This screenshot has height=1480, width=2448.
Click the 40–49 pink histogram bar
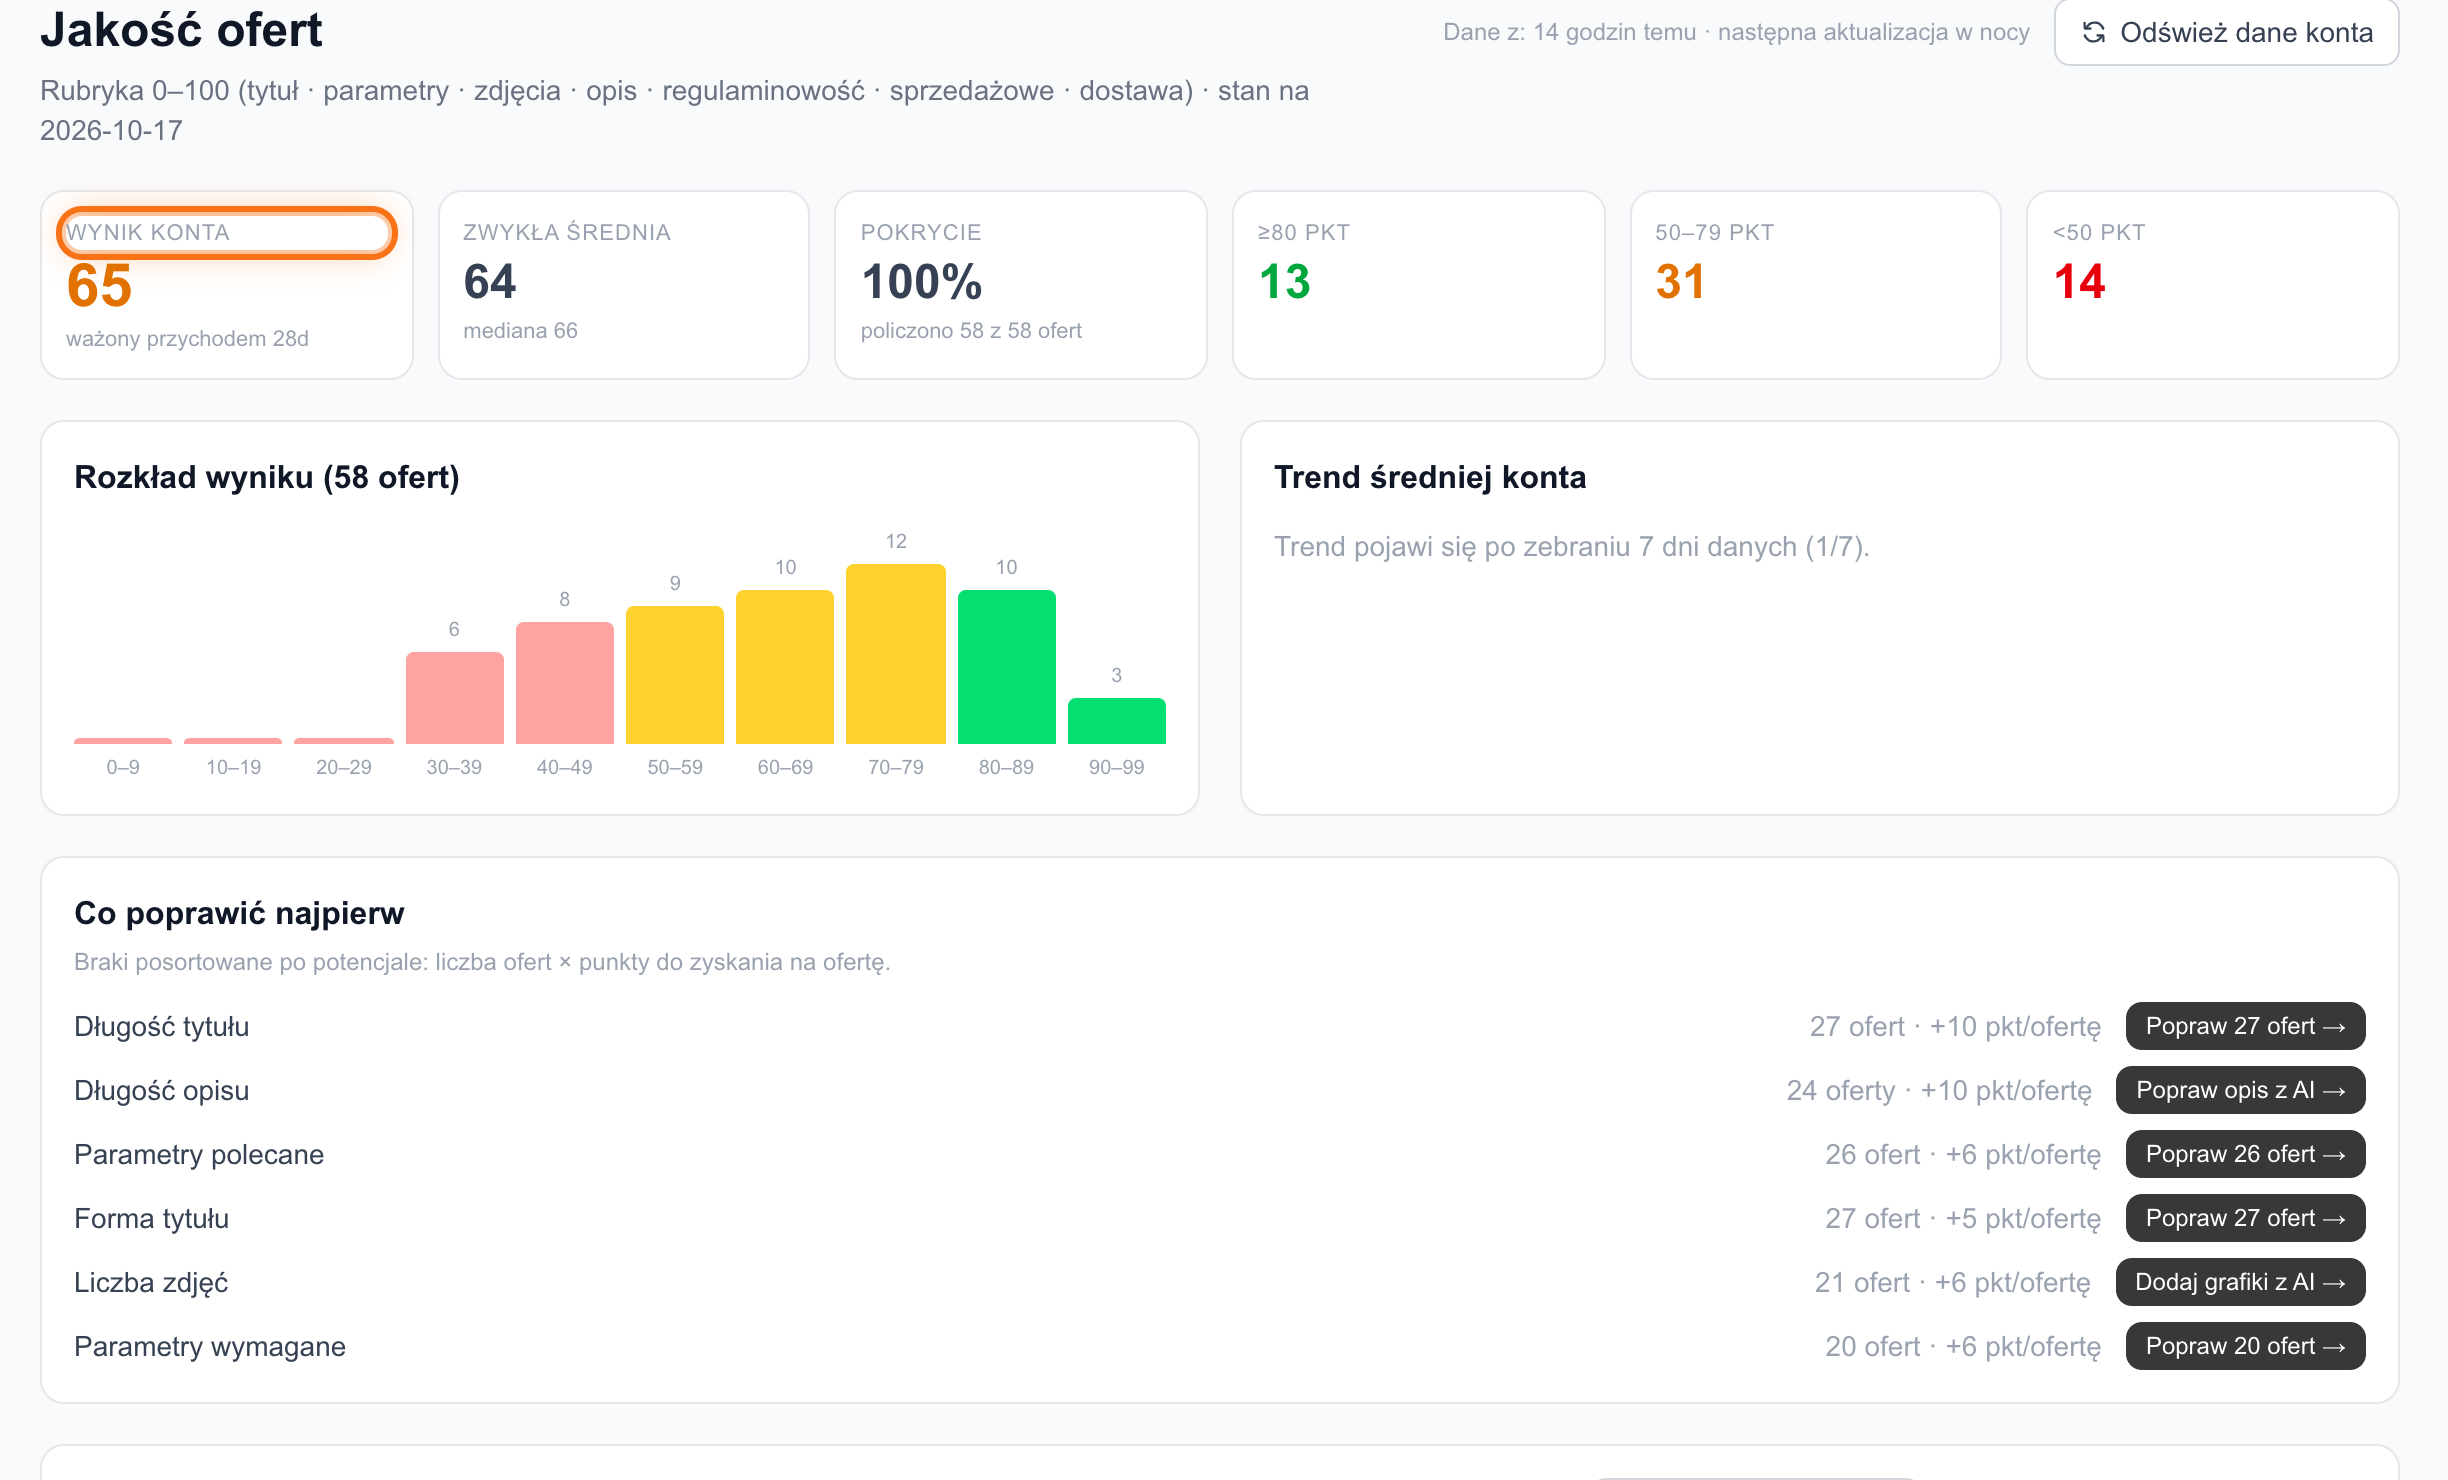(x=565, y=683)
